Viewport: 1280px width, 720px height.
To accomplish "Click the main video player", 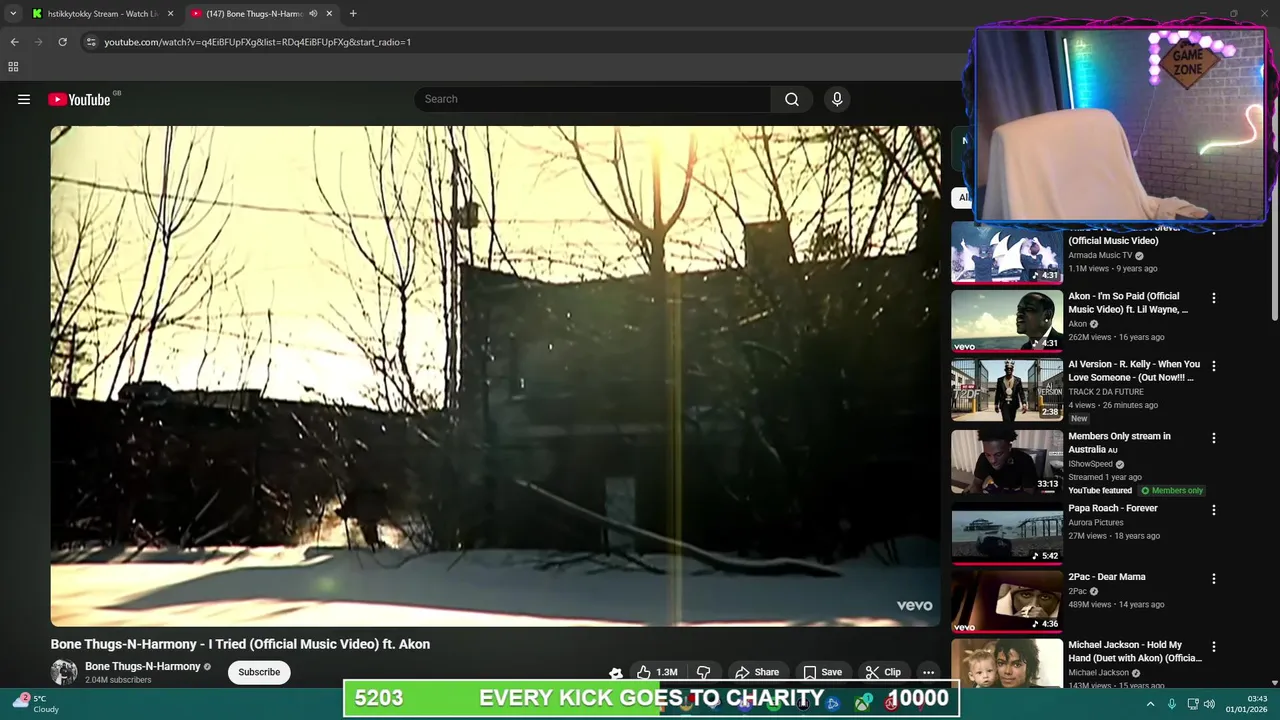I will pos(495,376).
